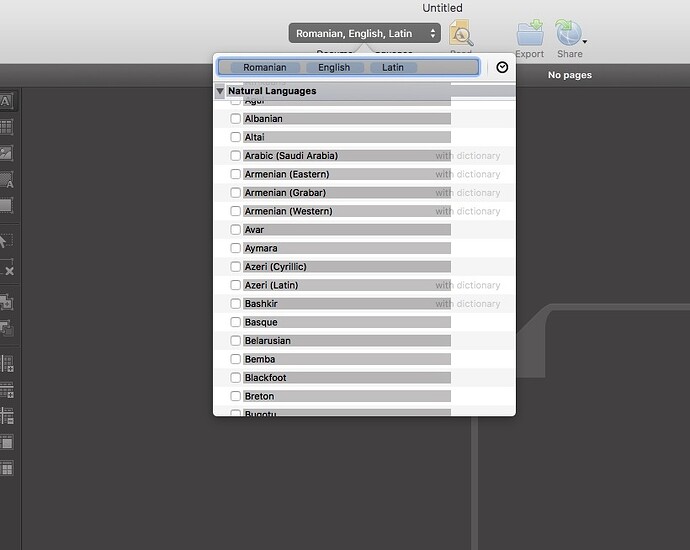Click the Export folder icon

point(530,33)
